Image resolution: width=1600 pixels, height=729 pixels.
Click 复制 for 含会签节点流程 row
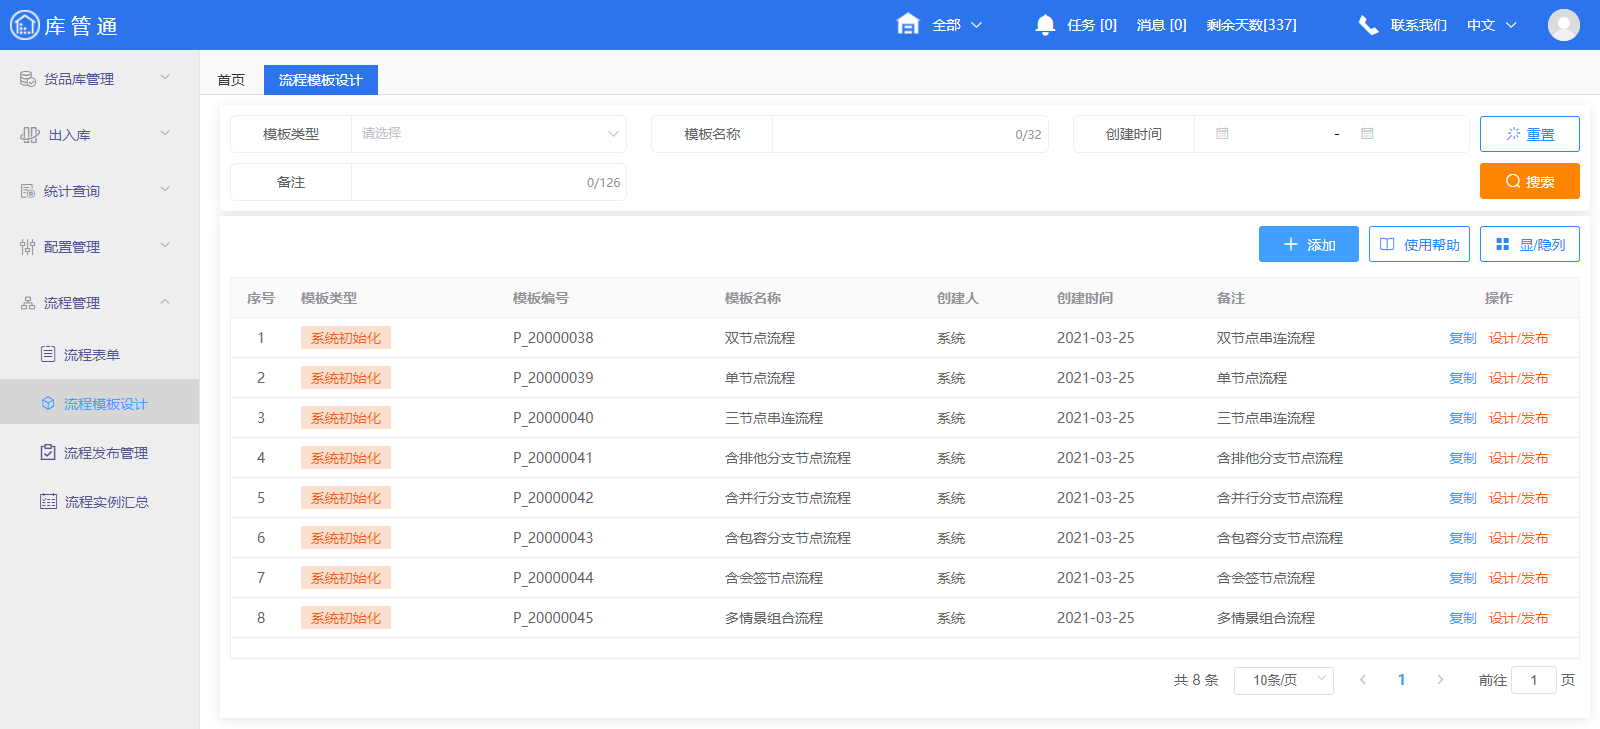point(1463,578)
